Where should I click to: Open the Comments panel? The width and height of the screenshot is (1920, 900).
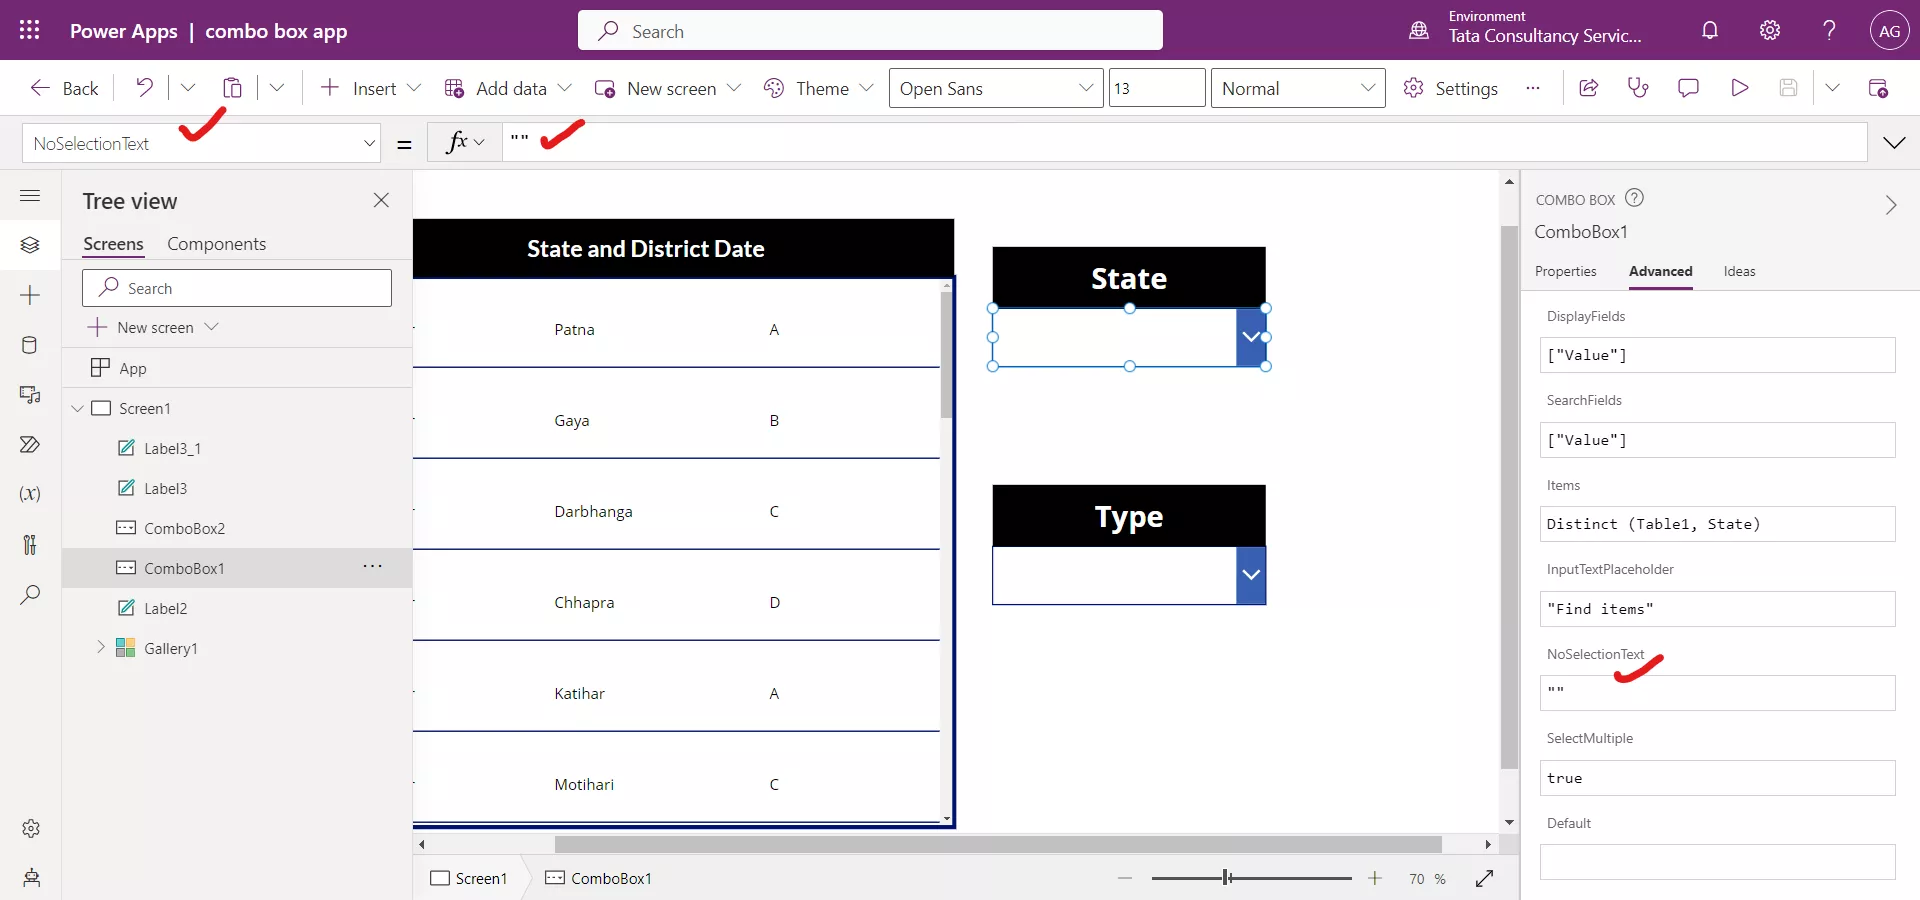(1688, 88)
